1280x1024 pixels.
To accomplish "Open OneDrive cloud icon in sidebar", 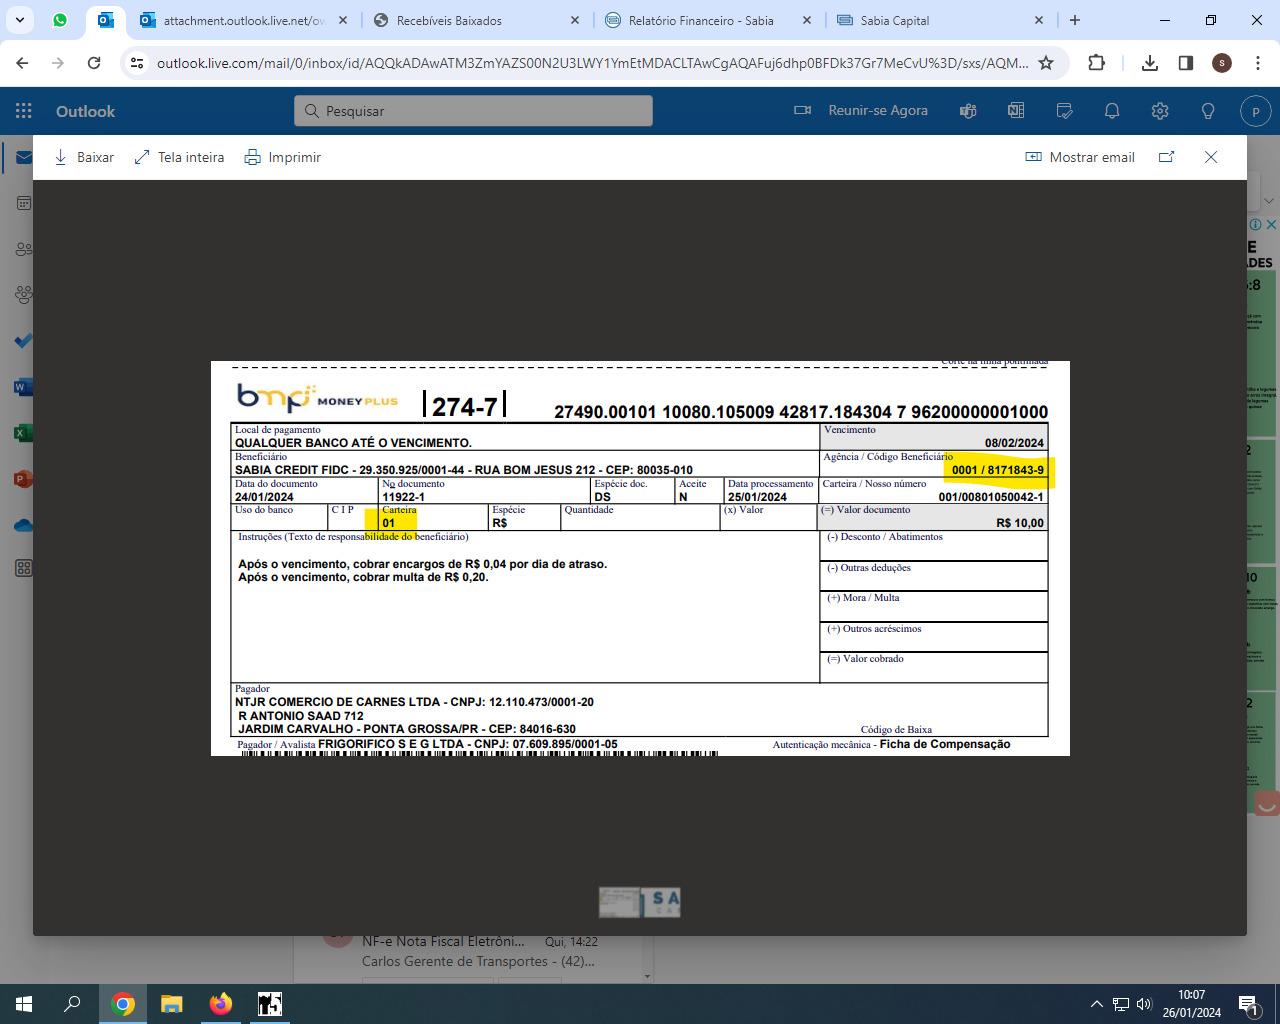I will [24, 525].
